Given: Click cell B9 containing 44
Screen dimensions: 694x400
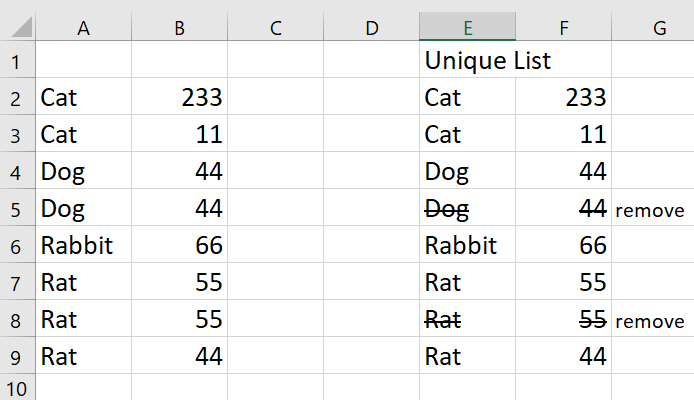Looking at the screenshot, I should (x=180, y=355).
